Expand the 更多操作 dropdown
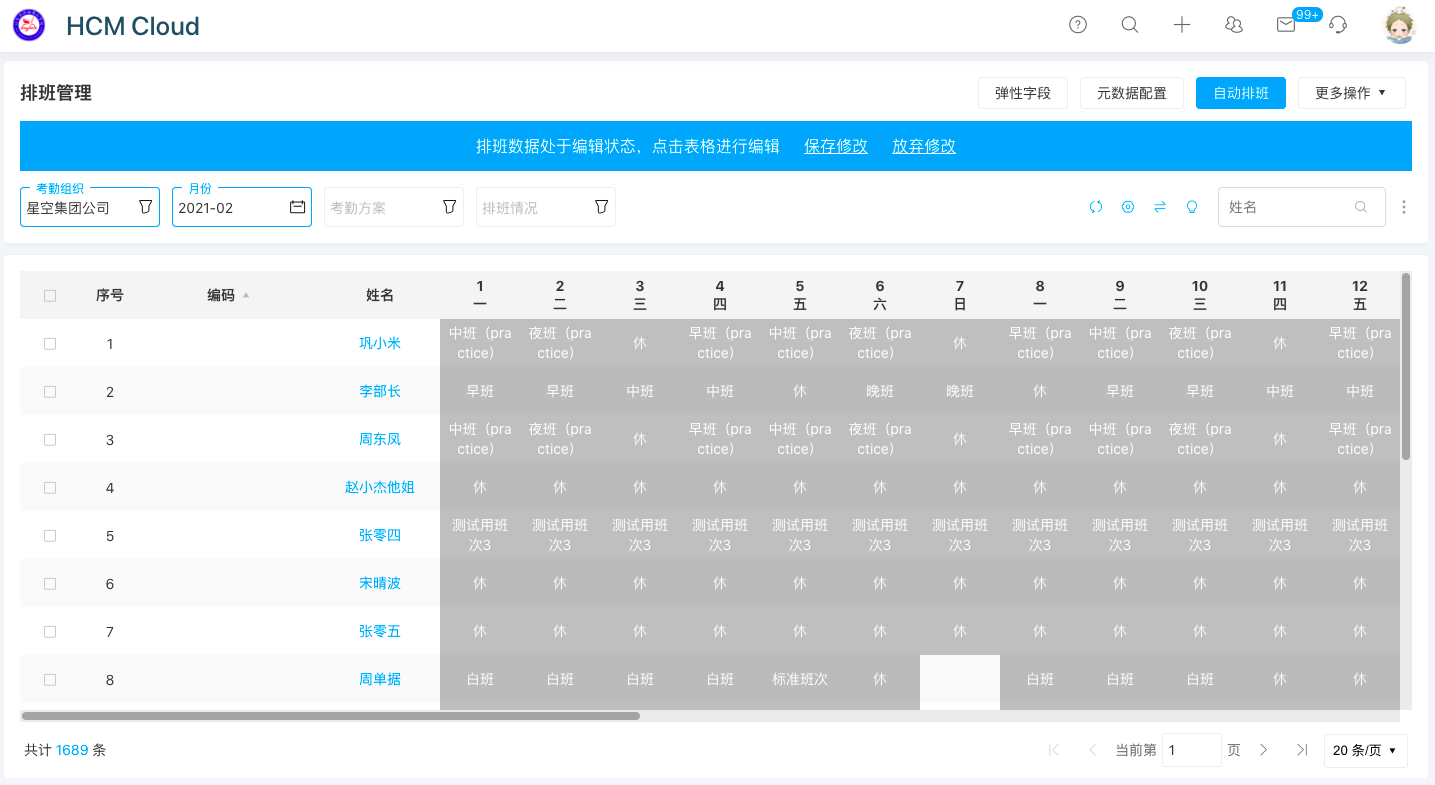 point(1351,93)
